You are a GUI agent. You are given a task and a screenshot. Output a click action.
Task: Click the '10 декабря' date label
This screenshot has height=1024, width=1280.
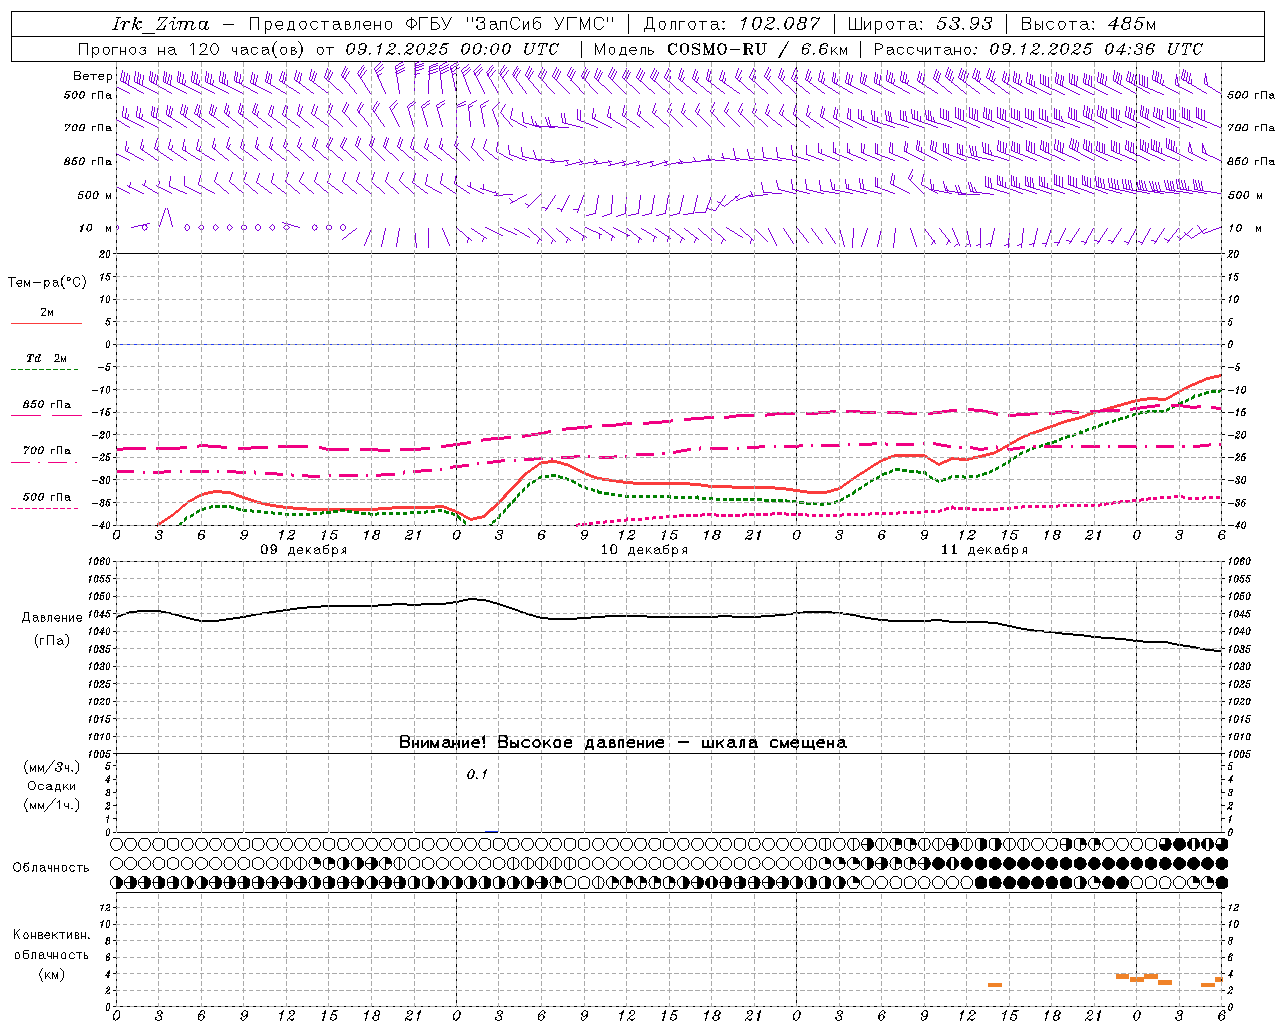(644, 550)
